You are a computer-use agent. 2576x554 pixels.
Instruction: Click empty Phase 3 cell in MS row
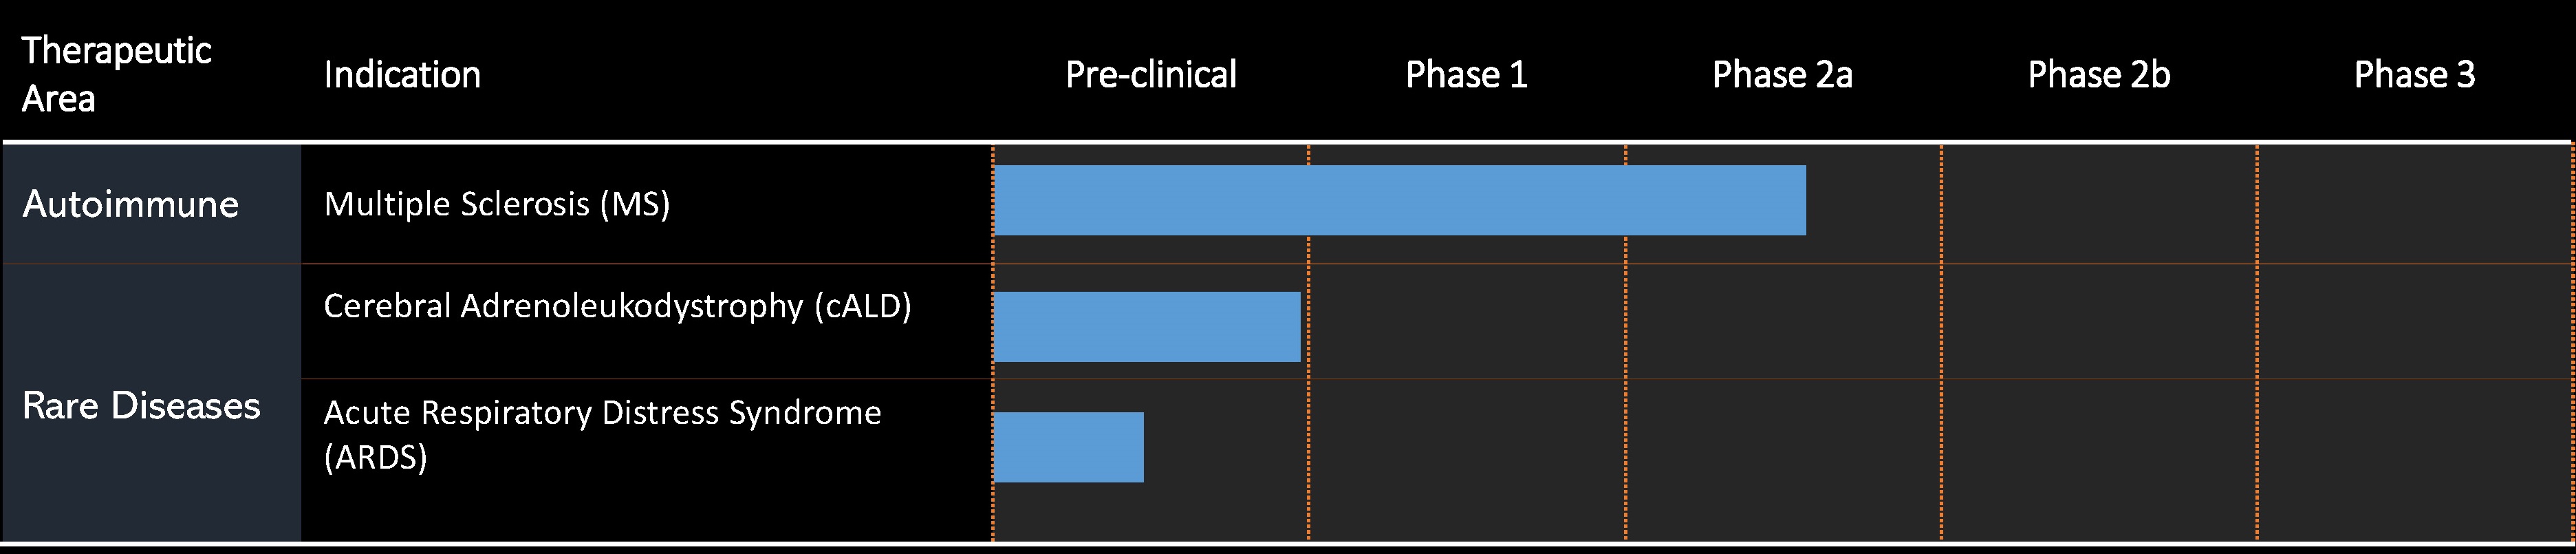pyautogui.click(x=2414, y=204)
